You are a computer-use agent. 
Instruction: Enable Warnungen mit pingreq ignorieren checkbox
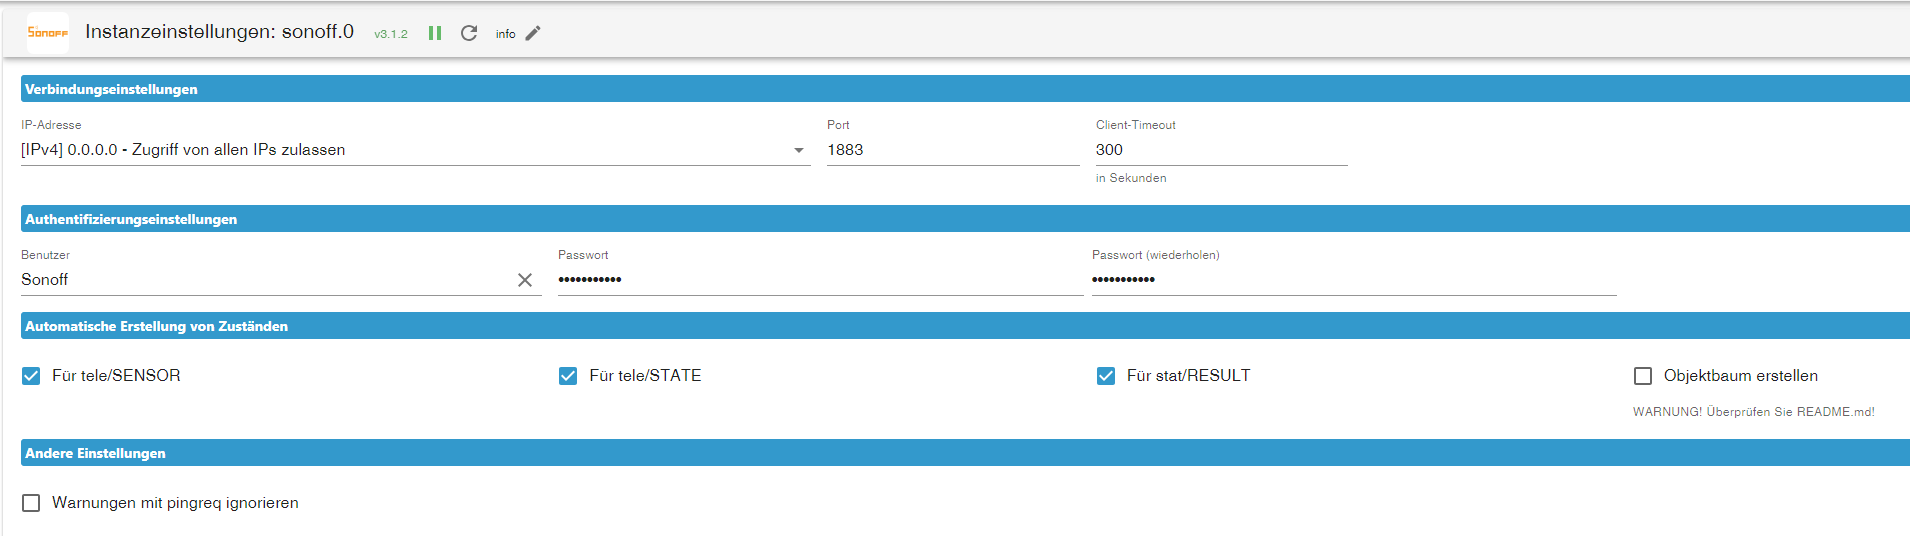pyautogui.click(x=31, y=503)
